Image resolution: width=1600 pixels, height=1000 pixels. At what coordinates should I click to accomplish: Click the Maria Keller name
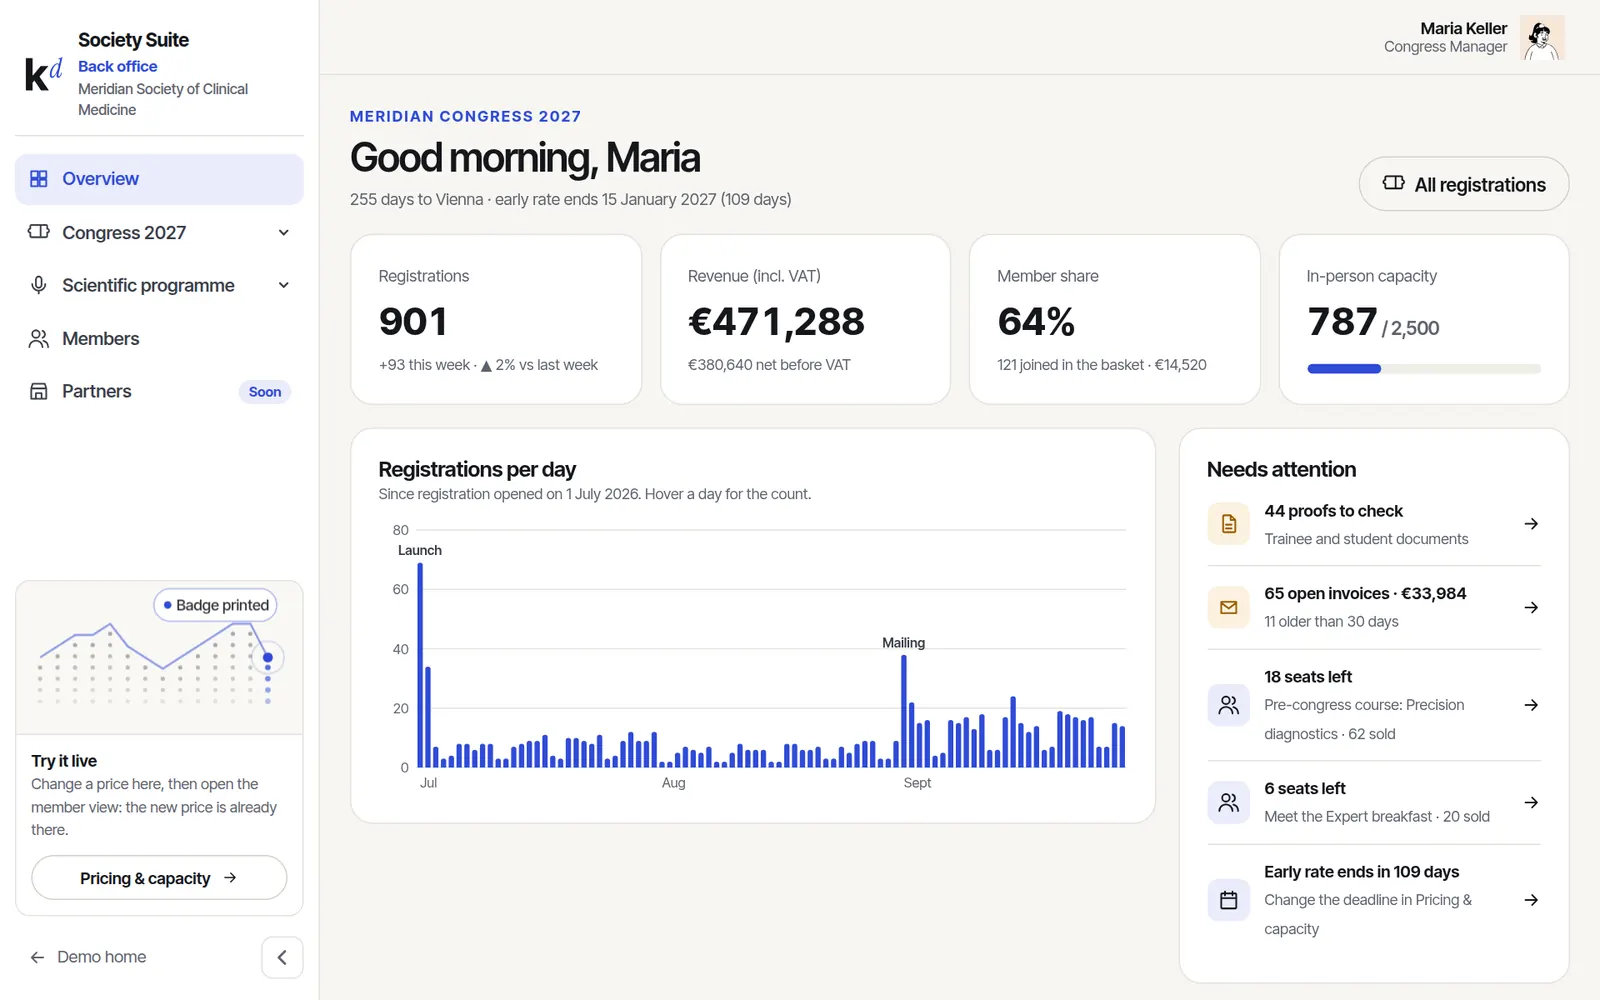1463,28
